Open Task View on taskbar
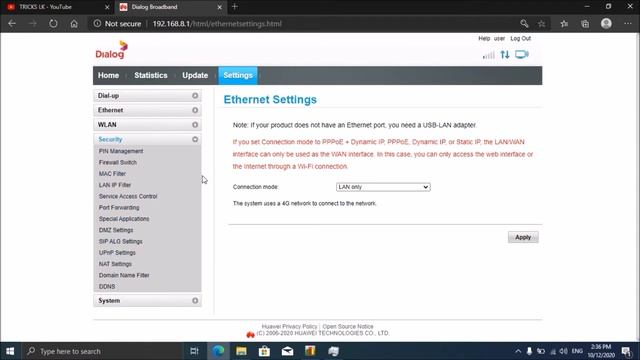Screen dimensions: 640x360 coord(194,351)
